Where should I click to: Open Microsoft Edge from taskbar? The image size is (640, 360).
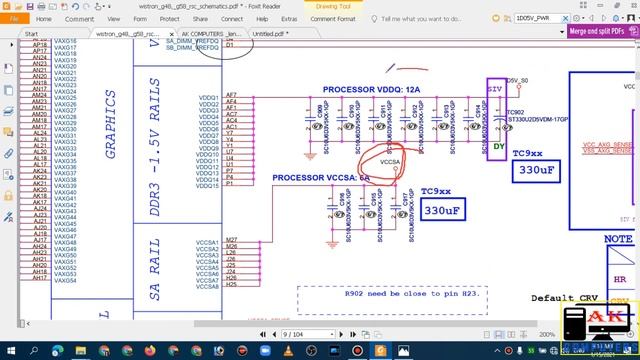(58, 351)
